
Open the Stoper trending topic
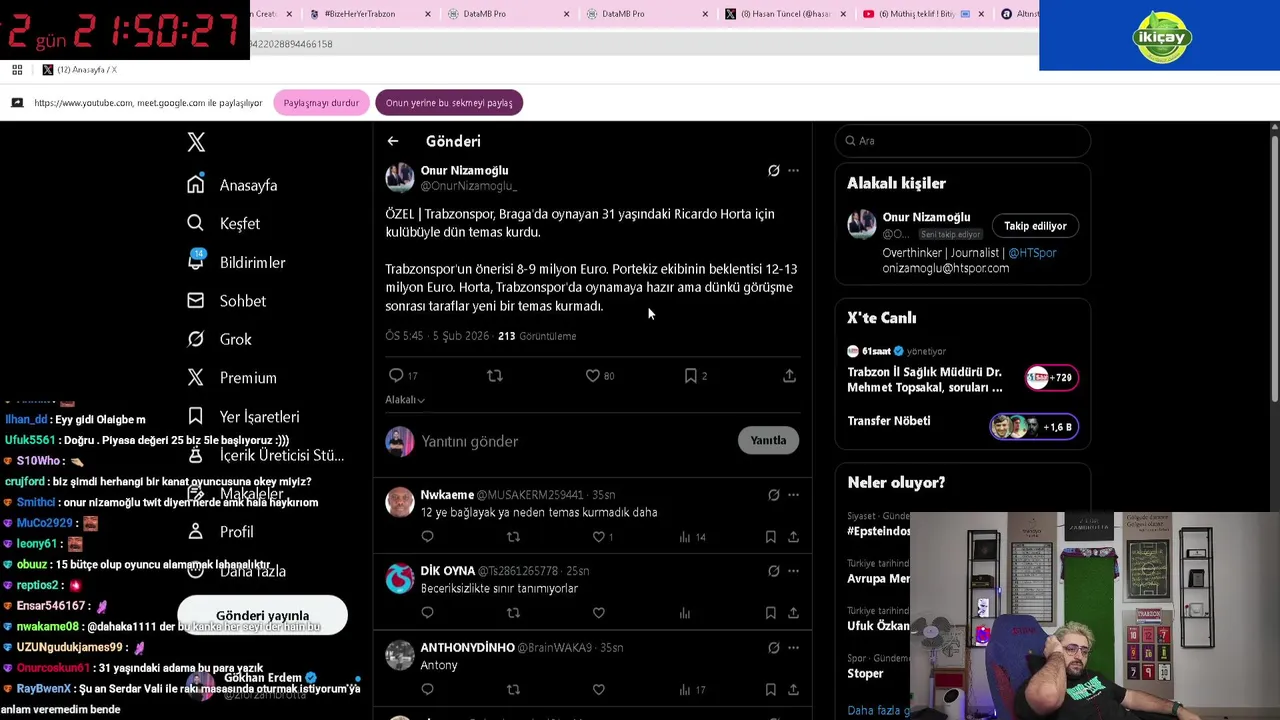coord(865,674)
